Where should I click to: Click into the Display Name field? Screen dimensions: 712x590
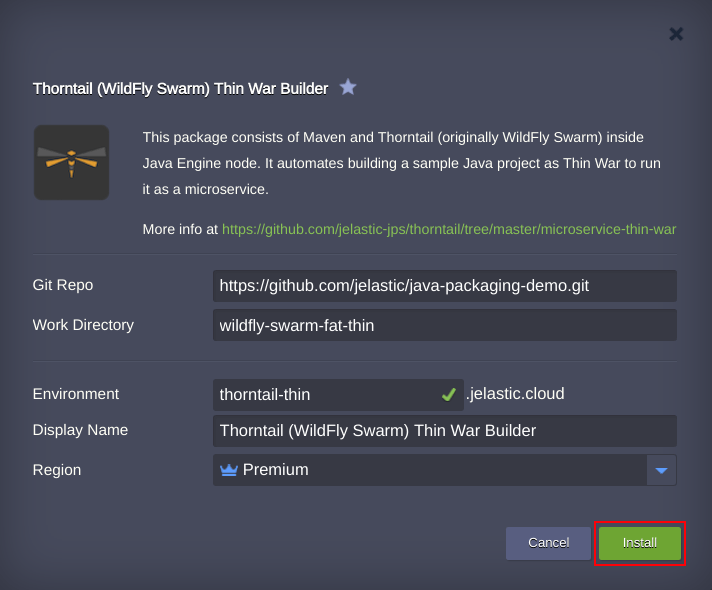click(x=445, y=431)
